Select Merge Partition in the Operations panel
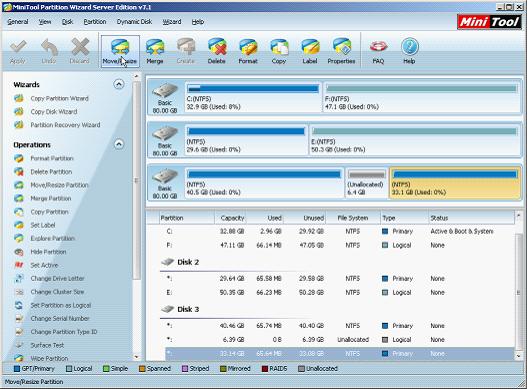The height and width of the screenshot is (389, 527). 50,199
